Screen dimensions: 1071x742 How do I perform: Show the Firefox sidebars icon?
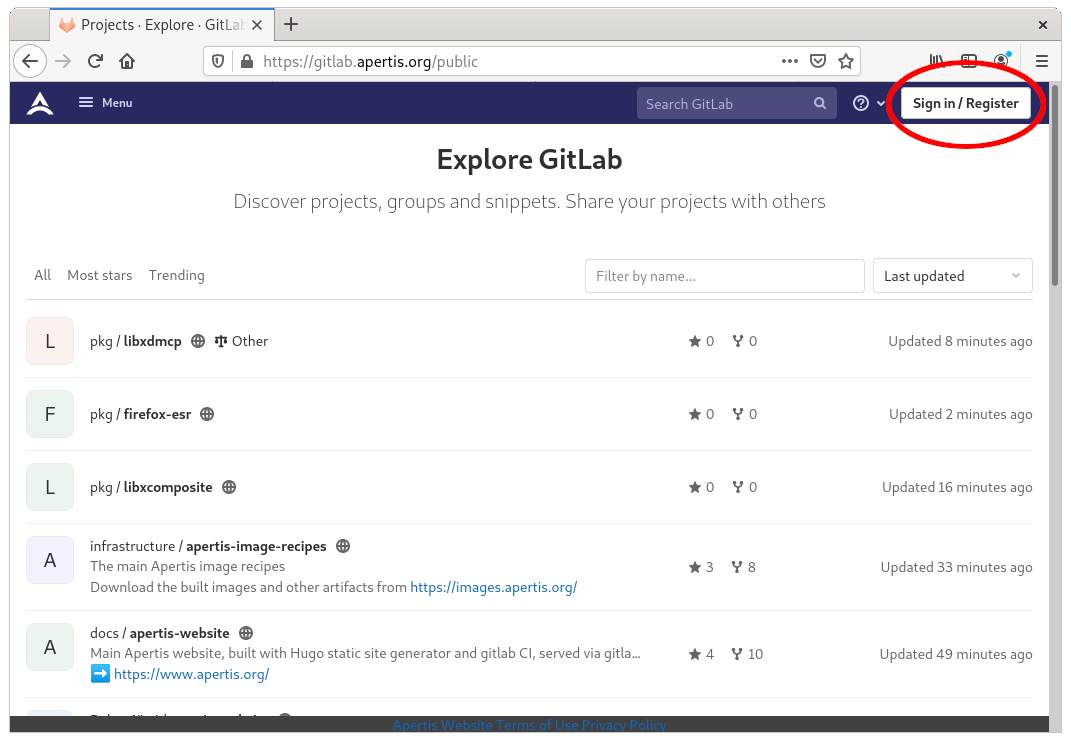click(x=969, y=61)
